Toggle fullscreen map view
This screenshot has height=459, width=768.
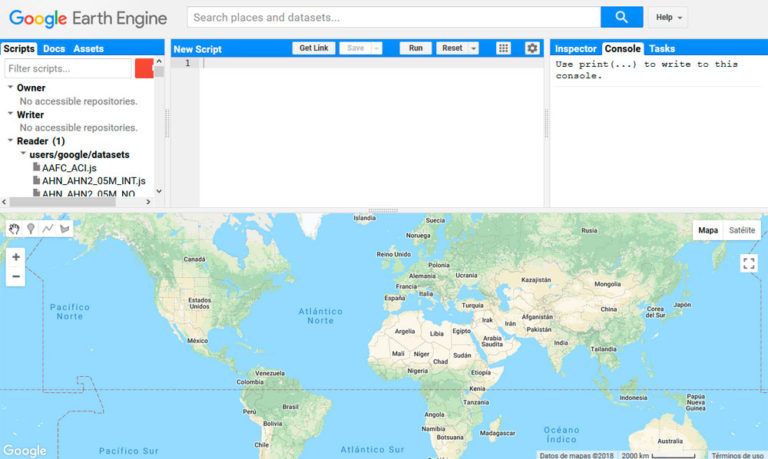(x=748, y=264)
